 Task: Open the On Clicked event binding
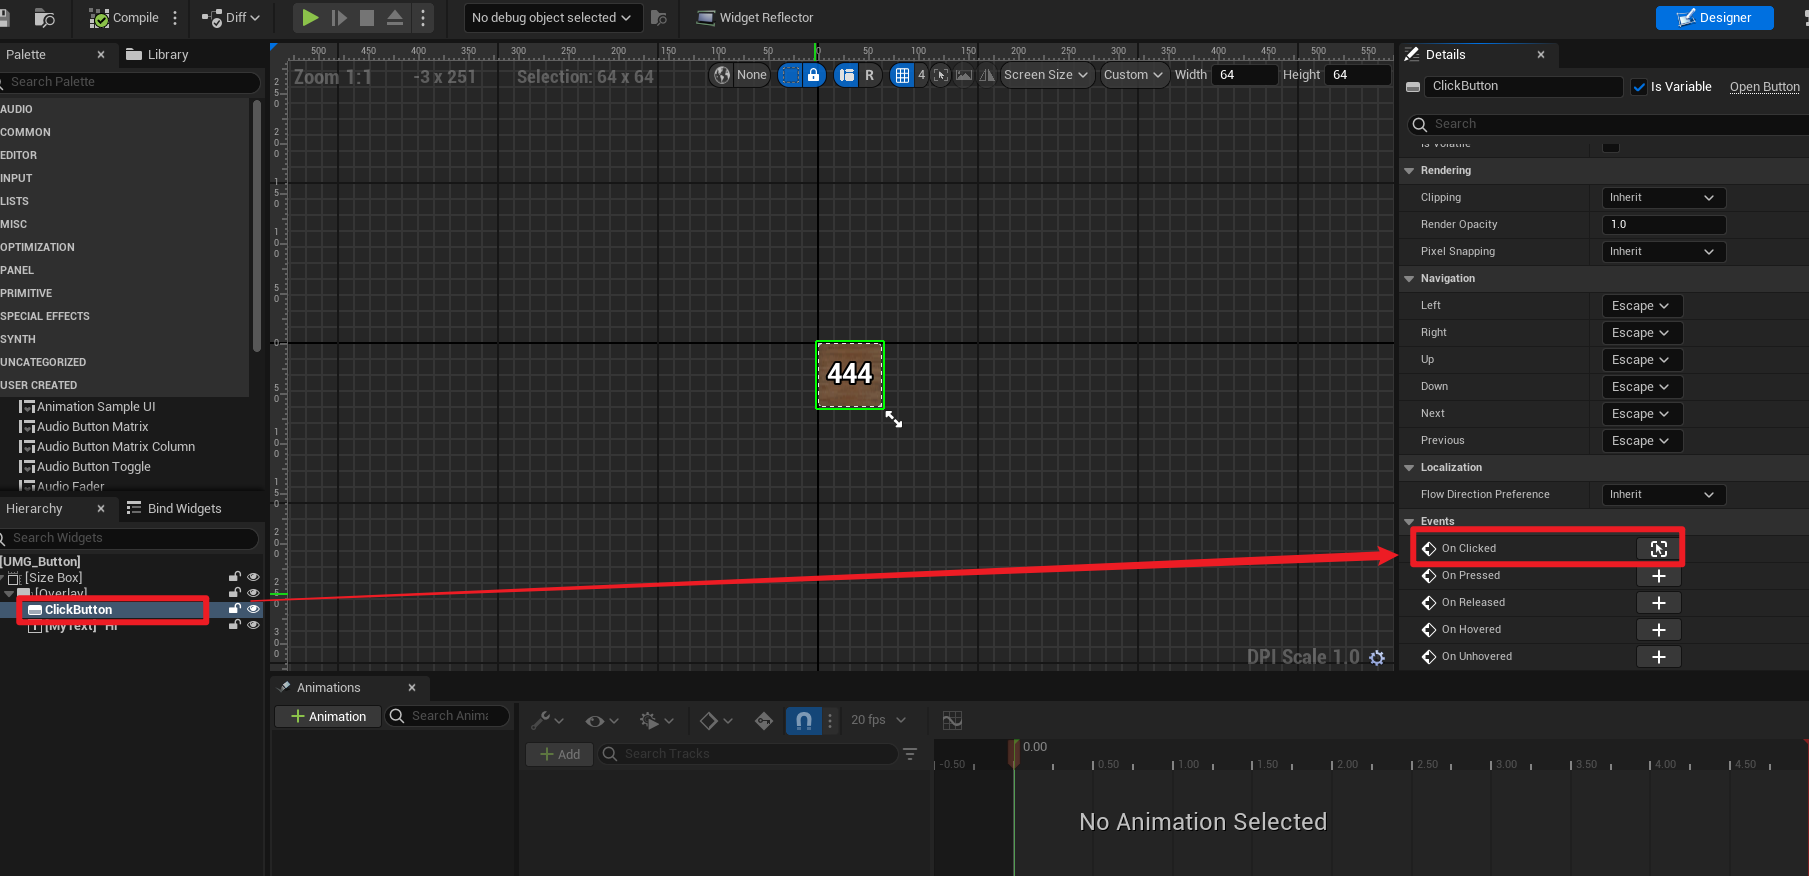point(1659,549)
